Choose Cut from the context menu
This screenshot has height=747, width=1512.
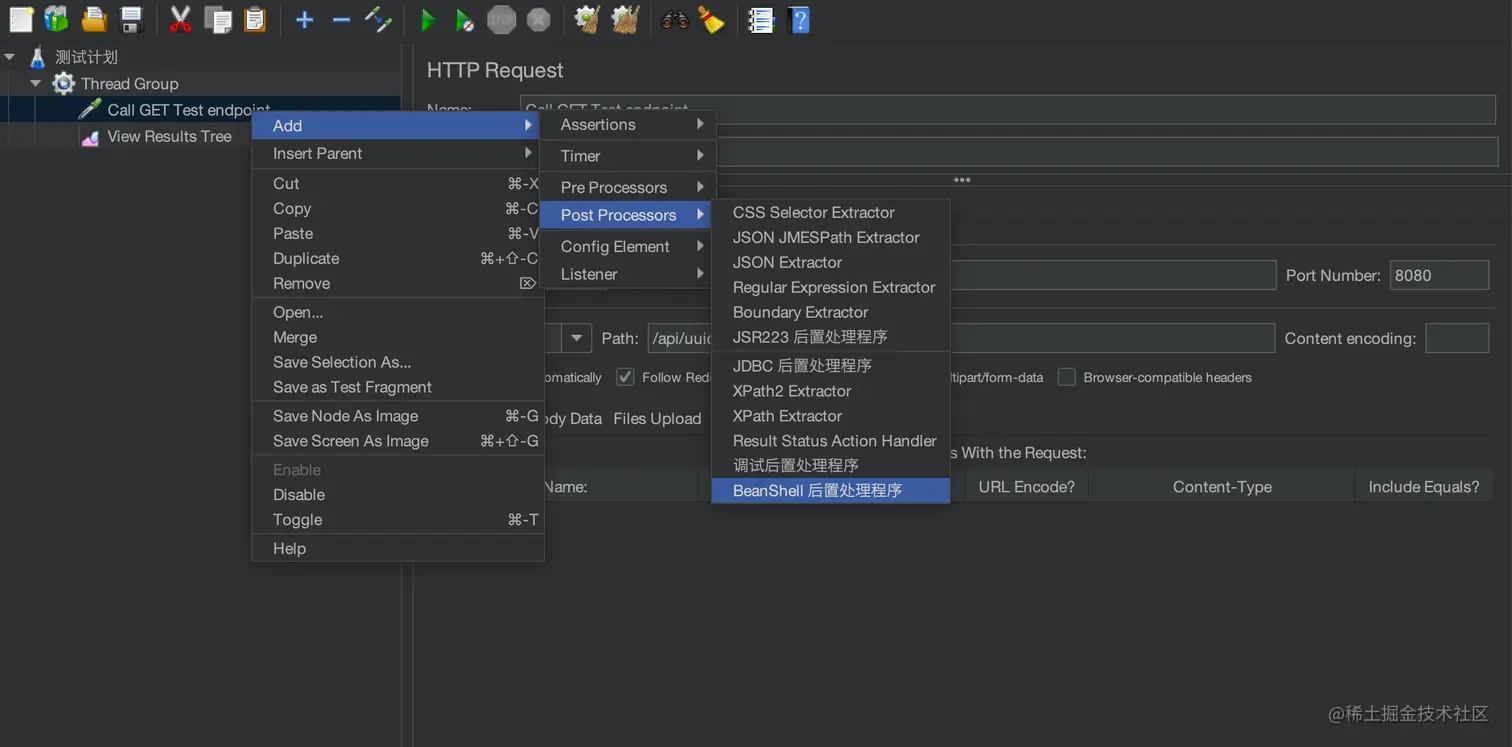click(397, 183)
